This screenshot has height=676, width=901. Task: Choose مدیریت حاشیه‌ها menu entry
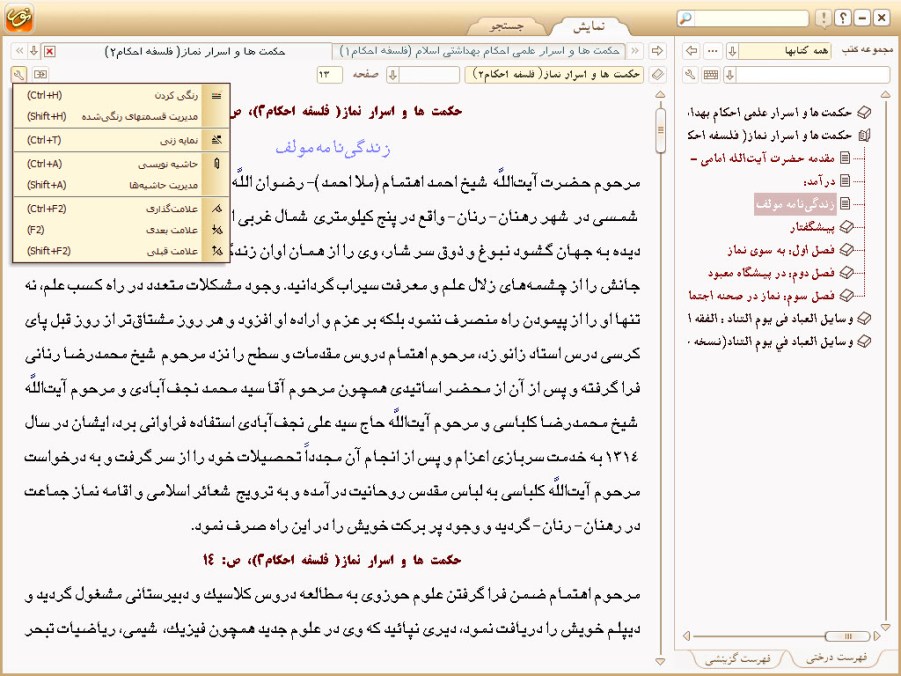(x=121, y=185)
